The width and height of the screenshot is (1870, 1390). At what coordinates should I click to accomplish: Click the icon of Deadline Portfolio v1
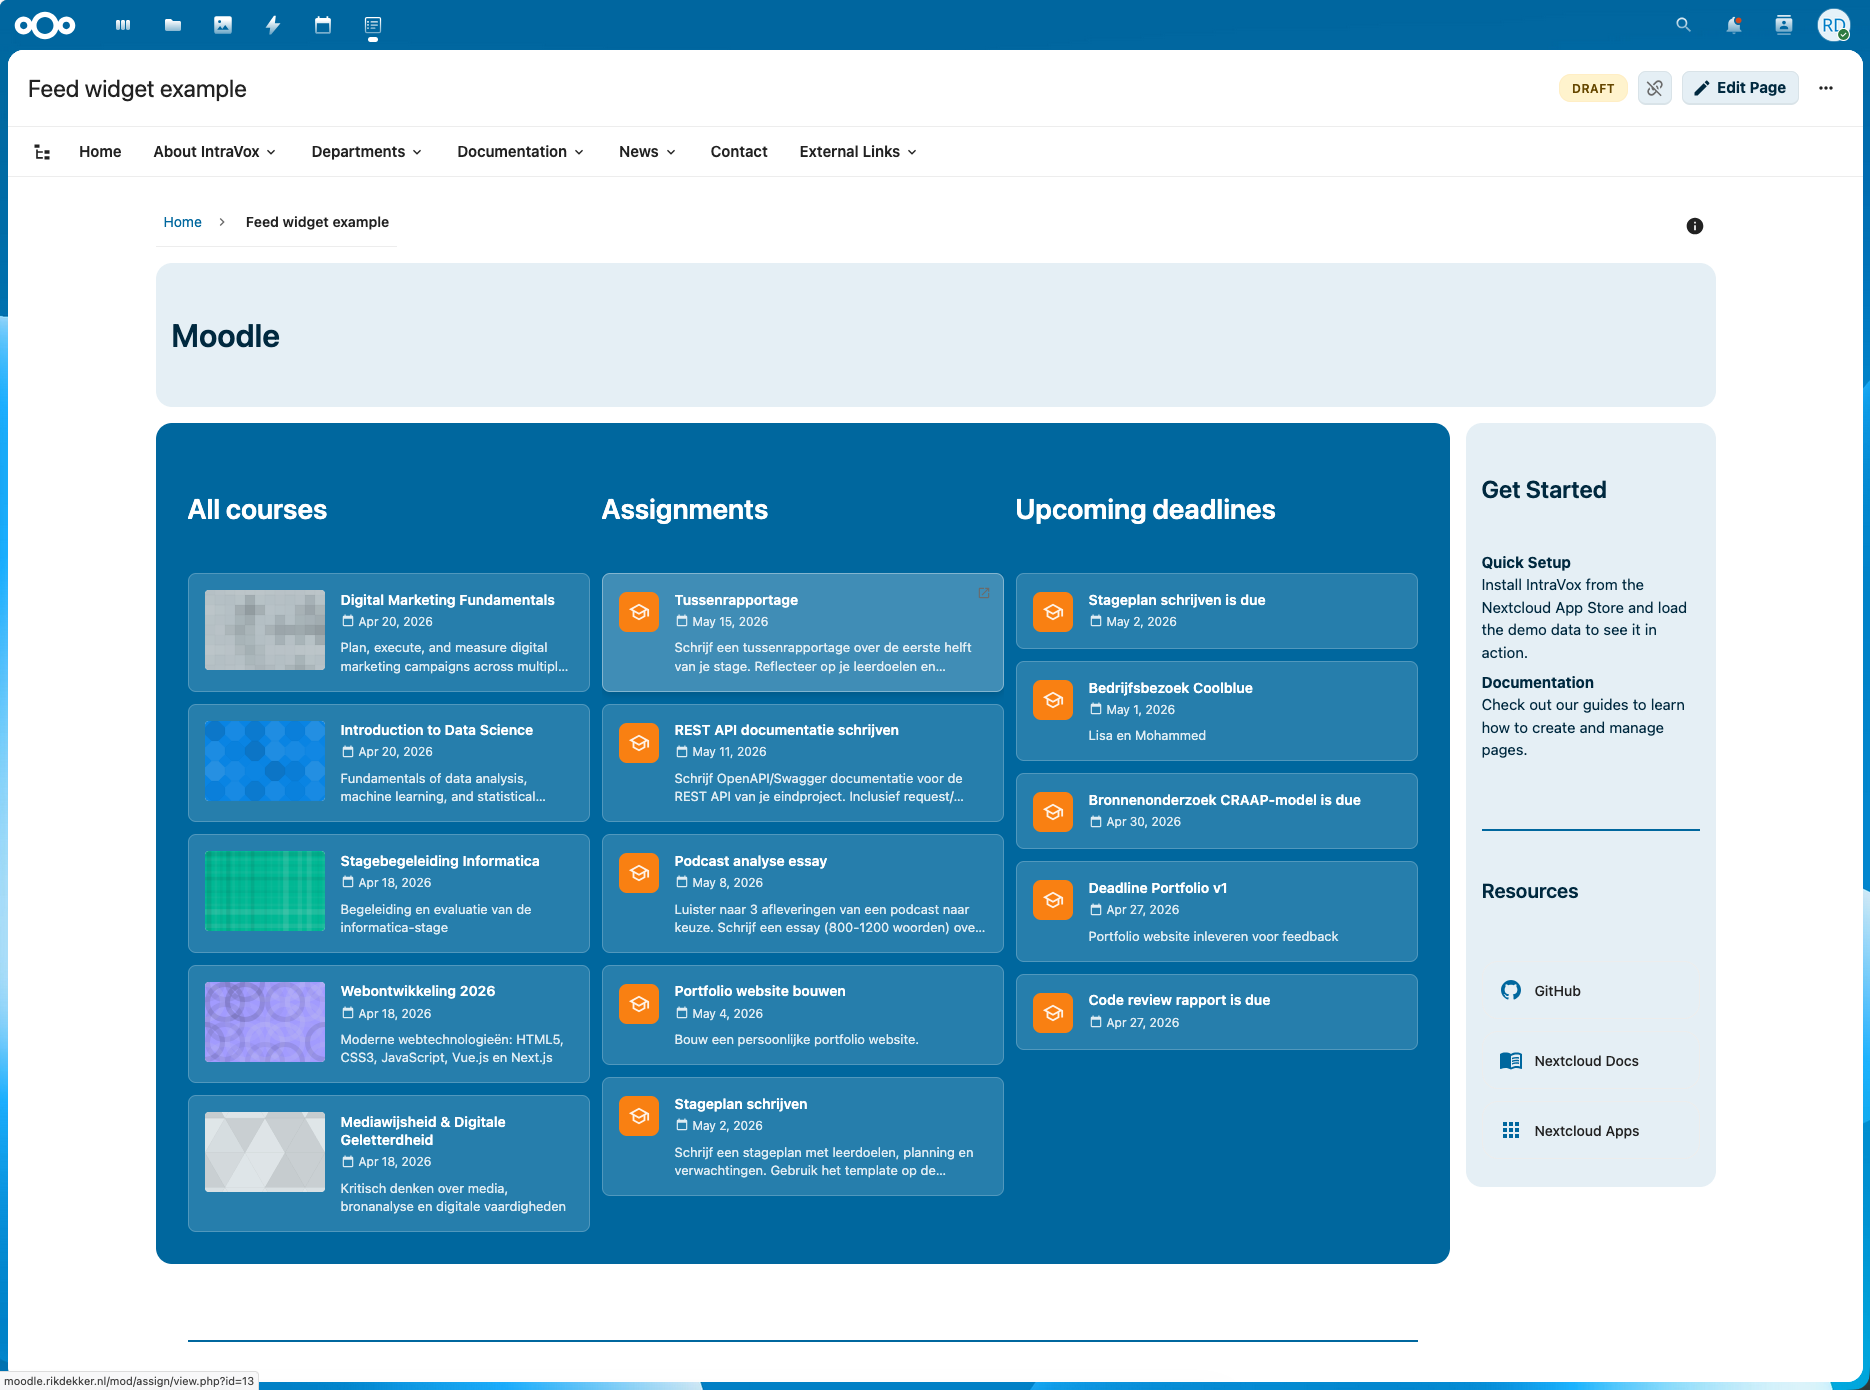[1053, 900]
